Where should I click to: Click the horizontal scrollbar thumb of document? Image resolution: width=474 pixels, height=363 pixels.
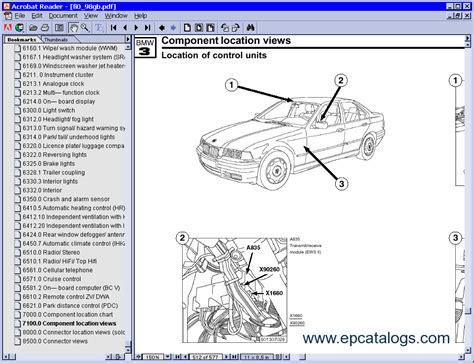[x=302, y=357]
